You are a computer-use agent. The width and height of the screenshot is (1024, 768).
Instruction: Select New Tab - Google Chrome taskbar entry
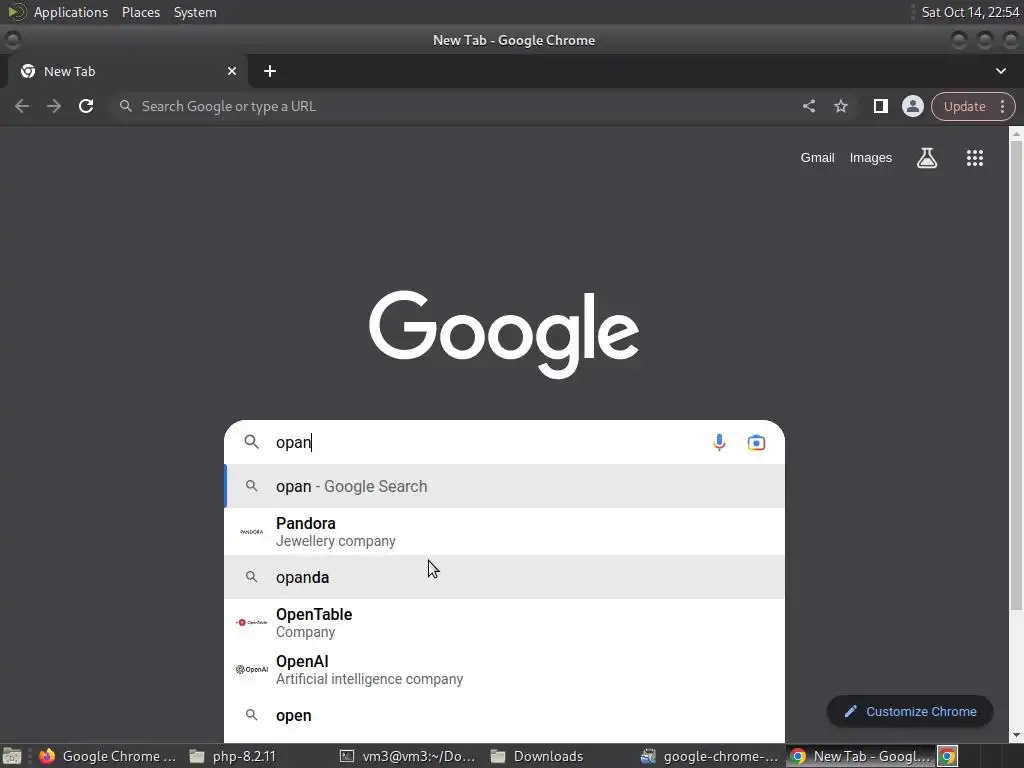coord(860,756)
